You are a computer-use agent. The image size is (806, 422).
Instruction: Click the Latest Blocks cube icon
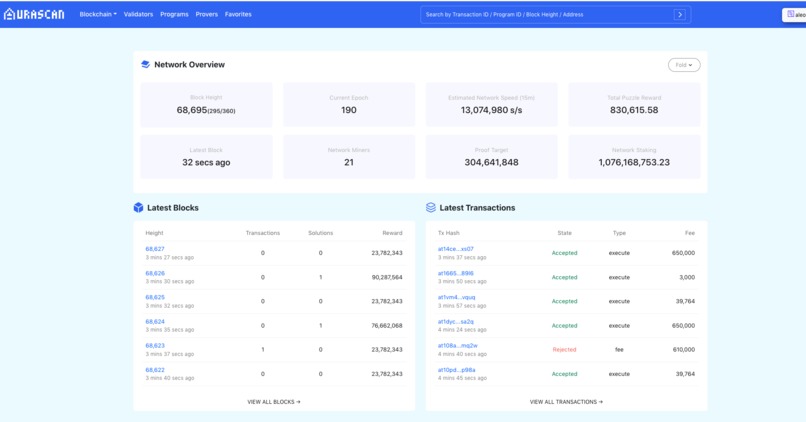pyautogui.click(x=138, y=208)
